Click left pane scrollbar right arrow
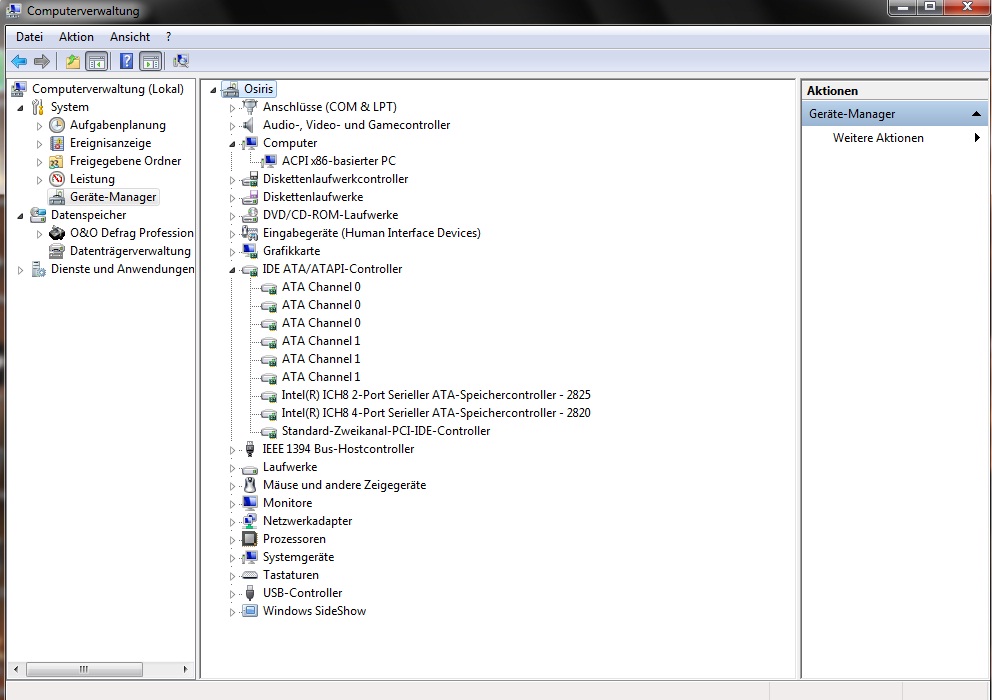 point(185,669)
